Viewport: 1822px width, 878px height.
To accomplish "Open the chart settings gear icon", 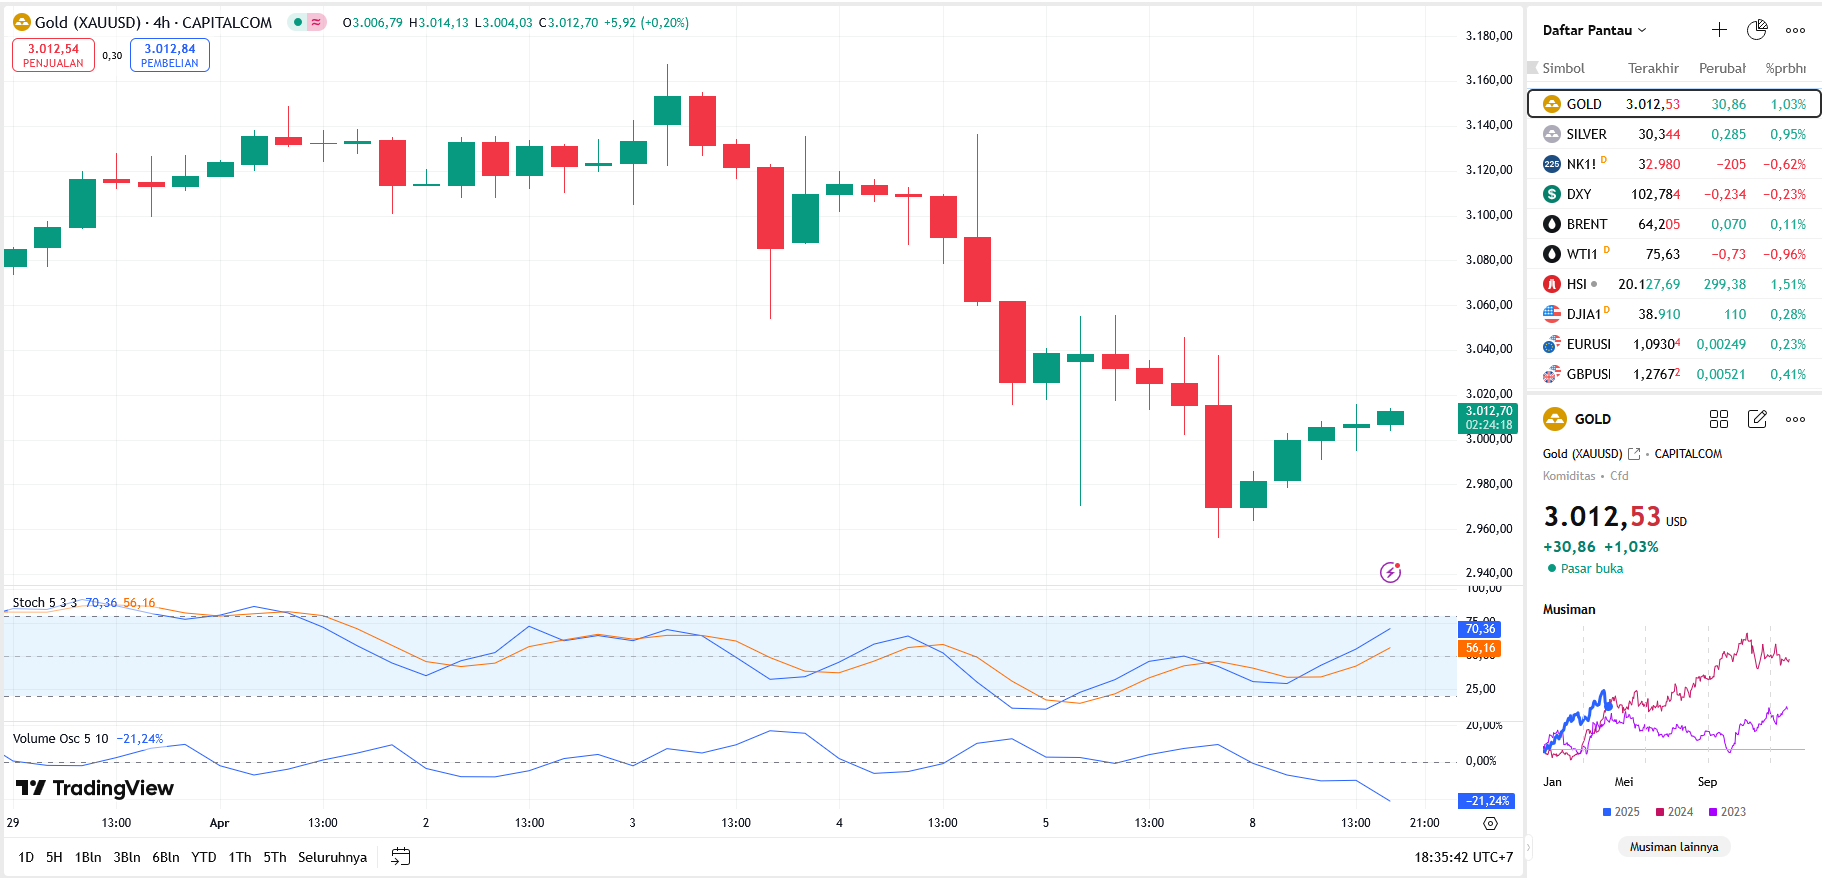I will pyautogui.click(x=1490, y=823).
